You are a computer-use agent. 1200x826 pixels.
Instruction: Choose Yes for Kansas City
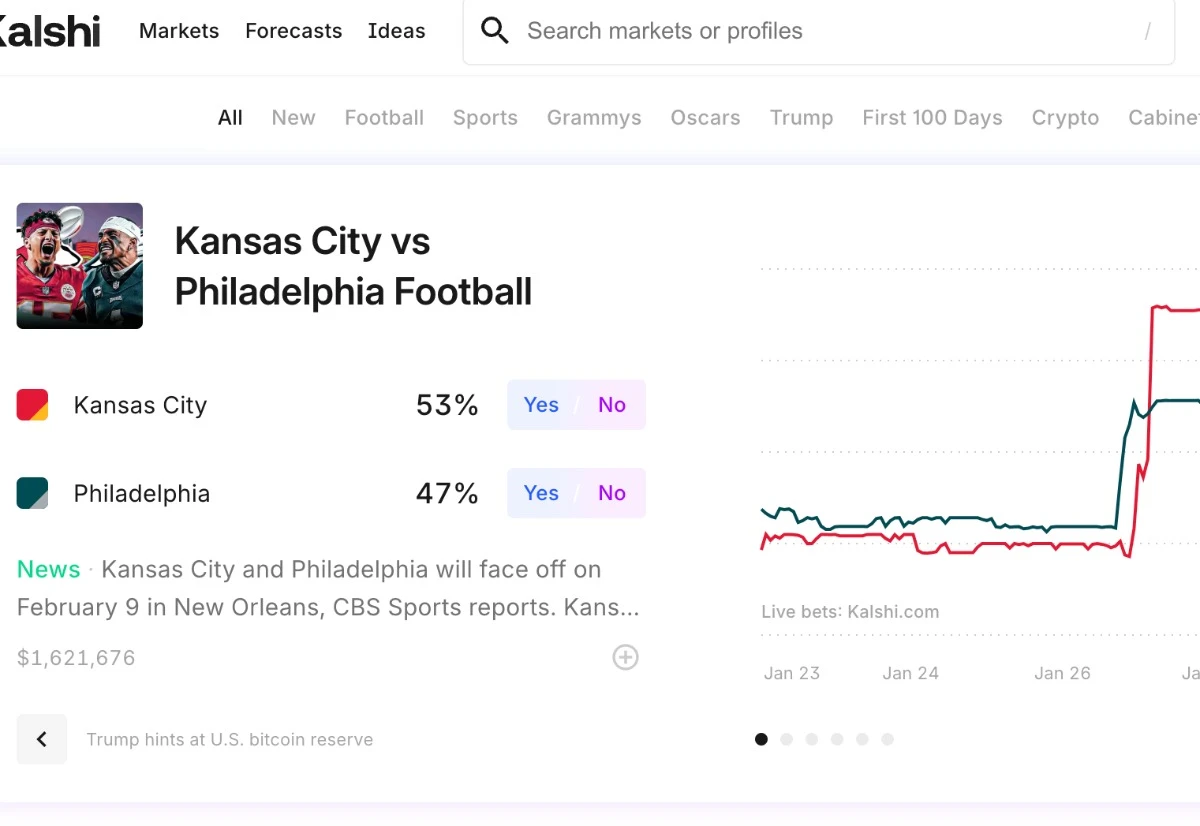541,405
